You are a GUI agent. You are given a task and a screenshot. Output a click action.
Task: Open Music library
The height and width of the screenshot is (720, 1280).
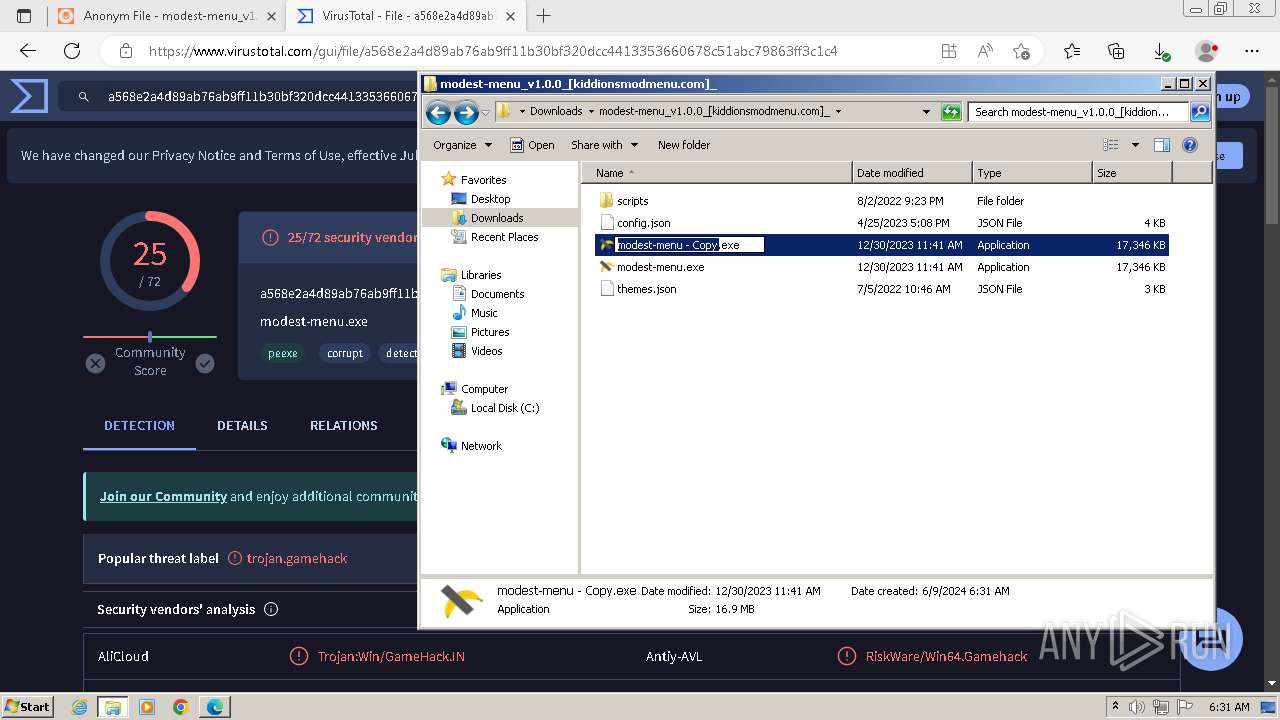pos(484,313)
